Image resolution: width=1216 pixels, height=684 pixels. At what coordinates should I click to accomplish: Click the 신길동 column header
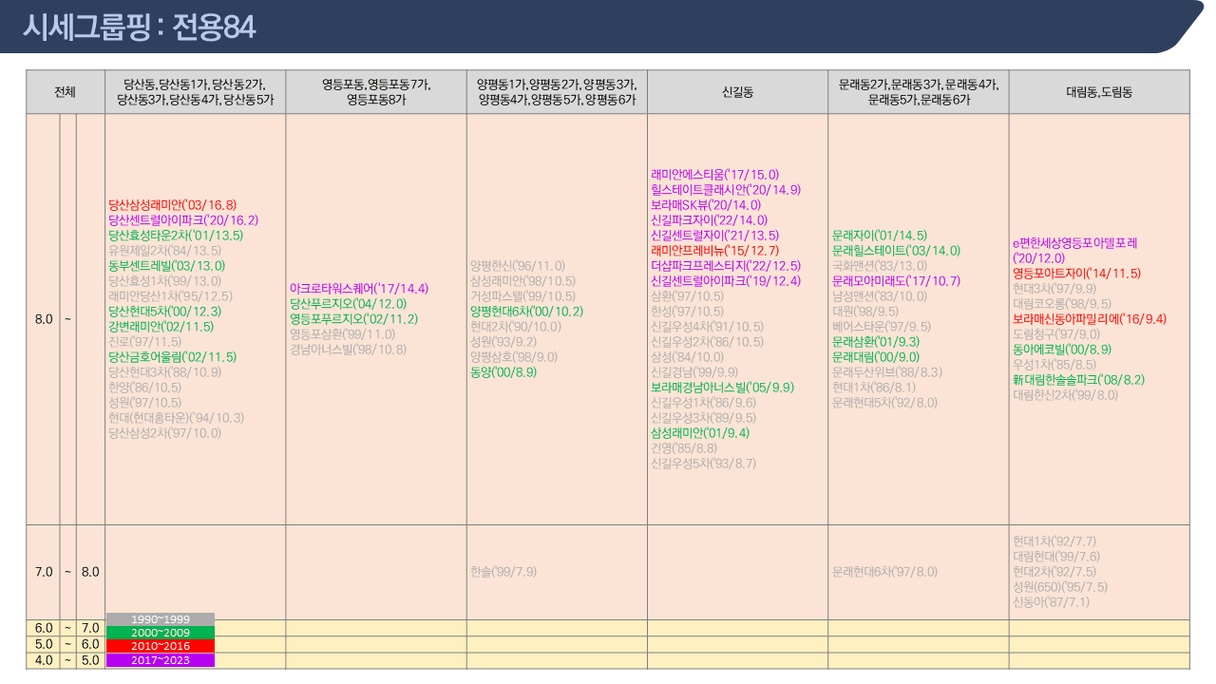737,92
